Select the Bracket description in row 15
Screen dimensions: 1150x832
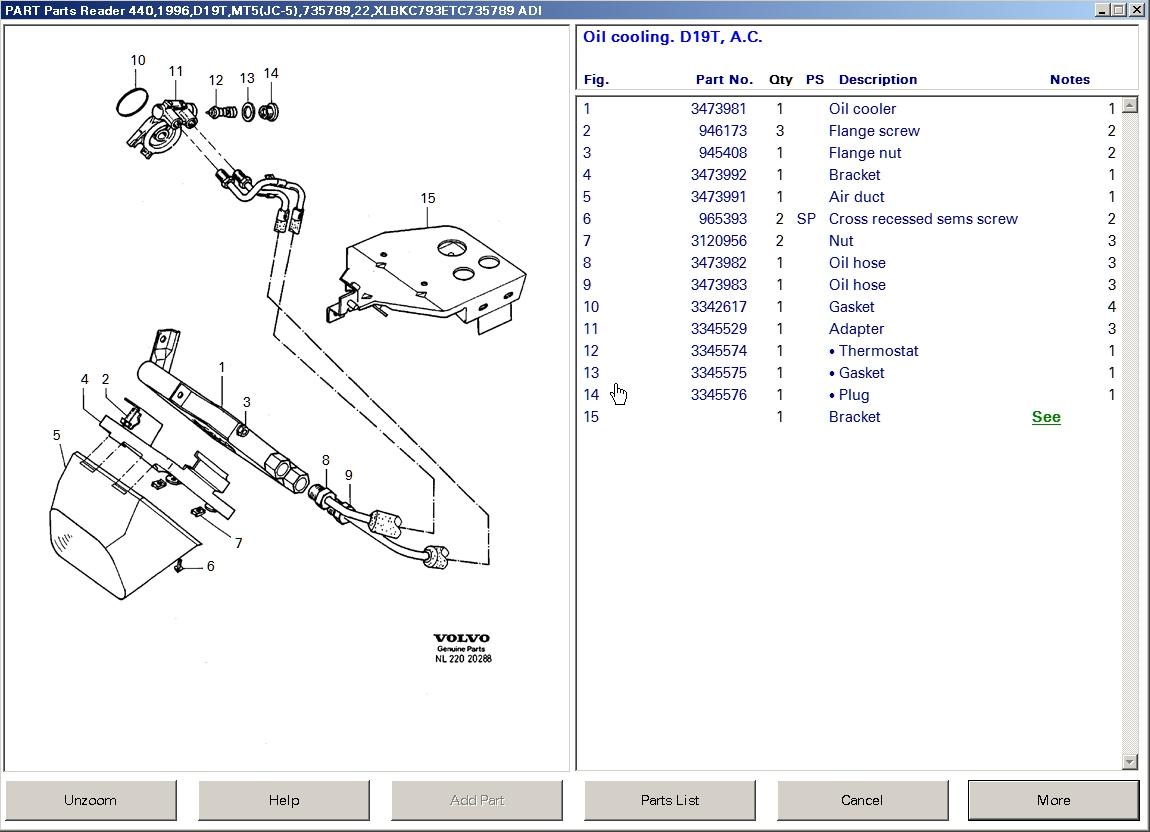pos(854,417)
